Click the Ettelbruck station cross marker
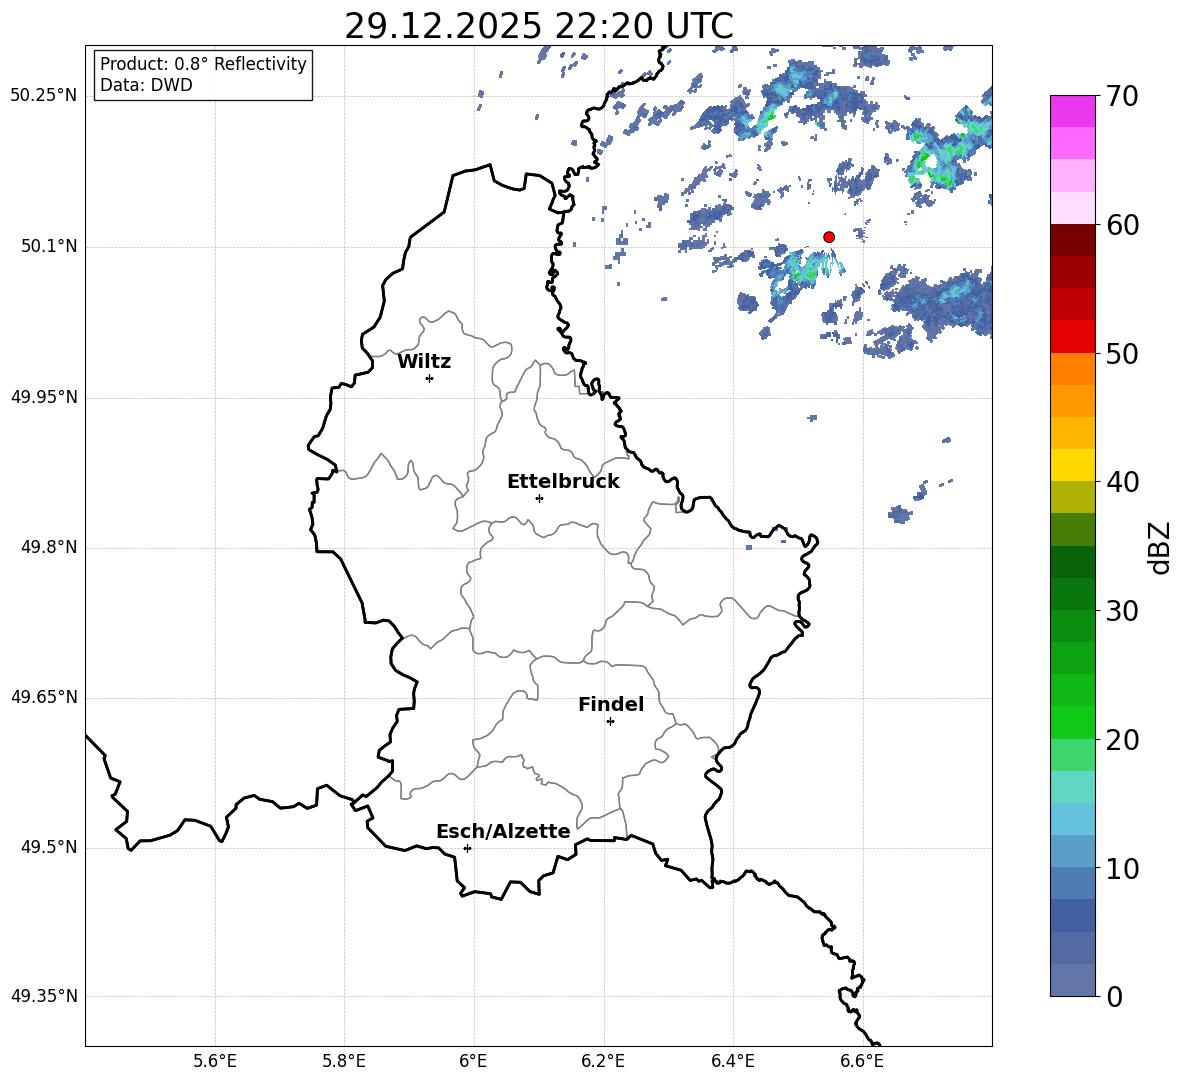 click(x=539, y=498)
